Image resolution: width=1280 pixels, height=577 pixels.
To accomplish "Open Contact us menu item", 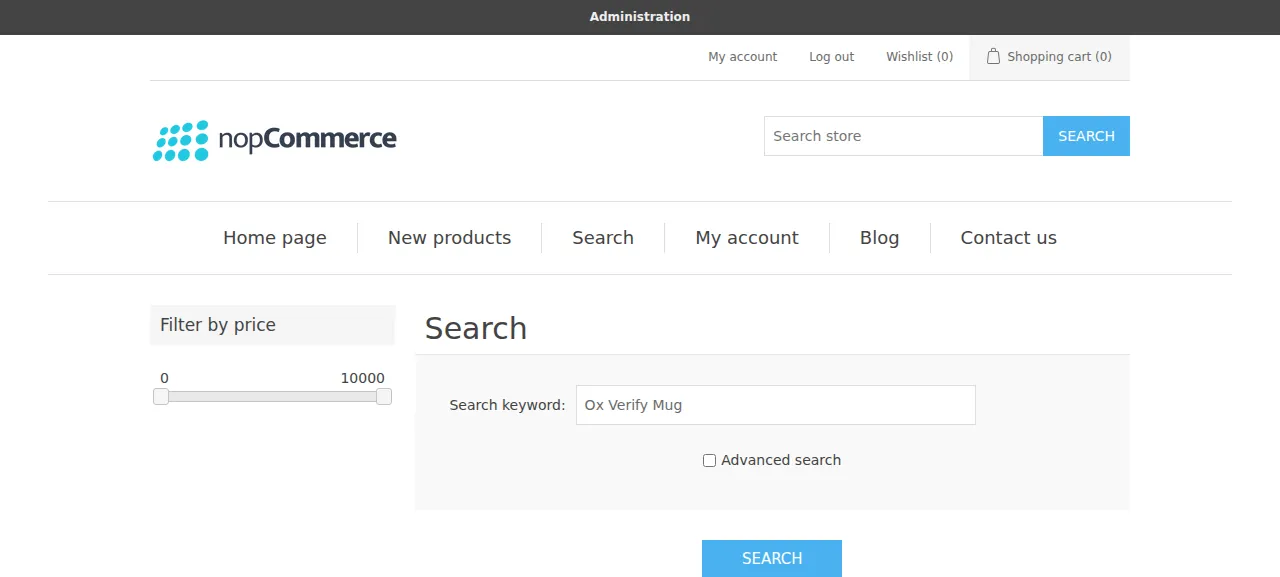I will pyautogui.click(x=1008, y=238).
